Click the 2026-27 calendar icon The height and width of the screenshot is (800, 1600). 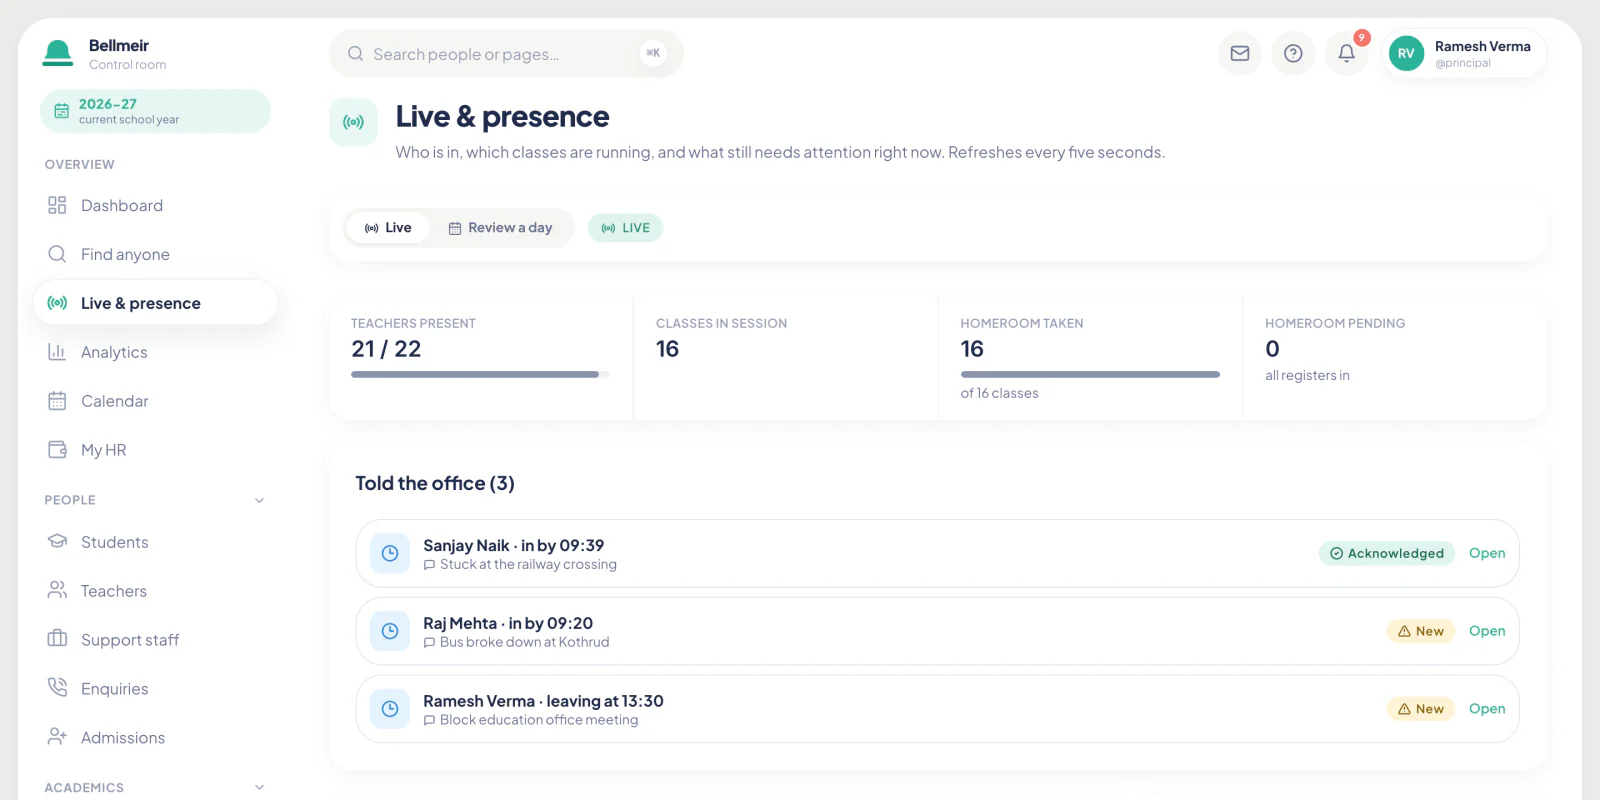61,111
